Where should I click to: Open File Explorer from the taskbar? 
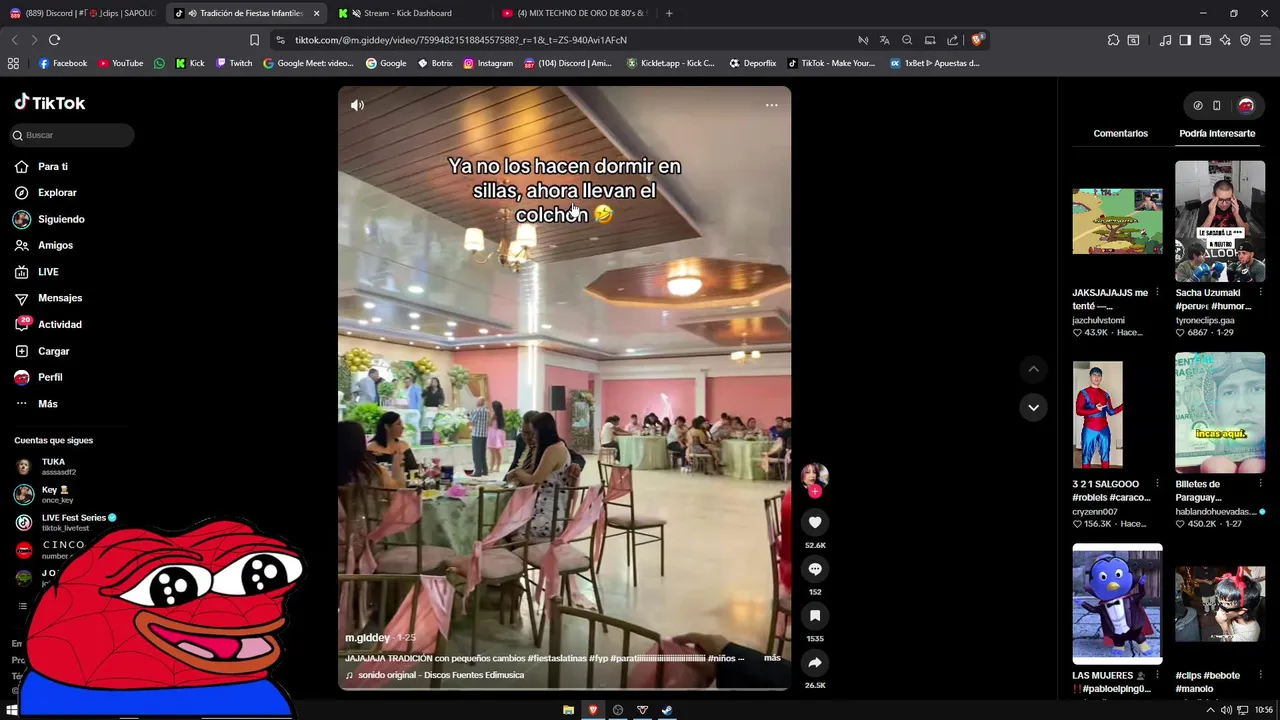568,710
